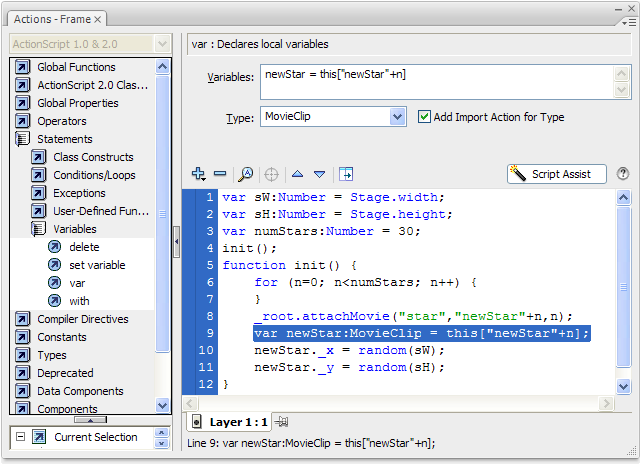Image resolution: width=641 pixels, height=465 pixels.
Task: Open the Global Functions category
Action: click(76, 67)
